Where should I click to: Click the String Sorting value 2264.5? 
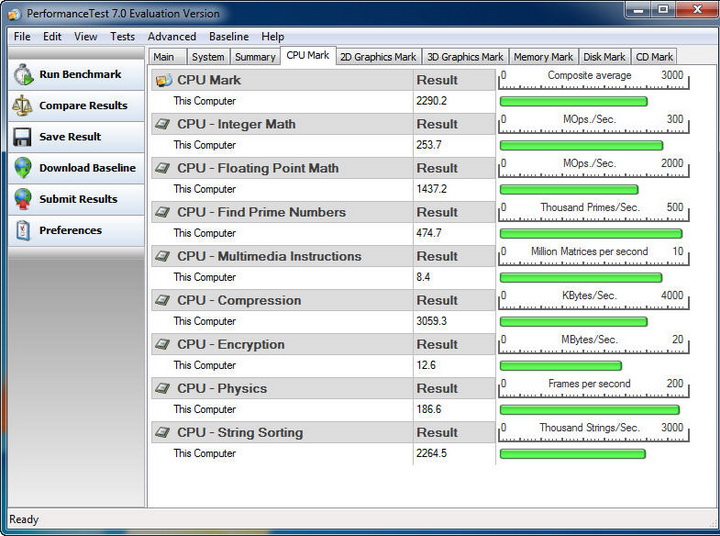coord(431,453)
